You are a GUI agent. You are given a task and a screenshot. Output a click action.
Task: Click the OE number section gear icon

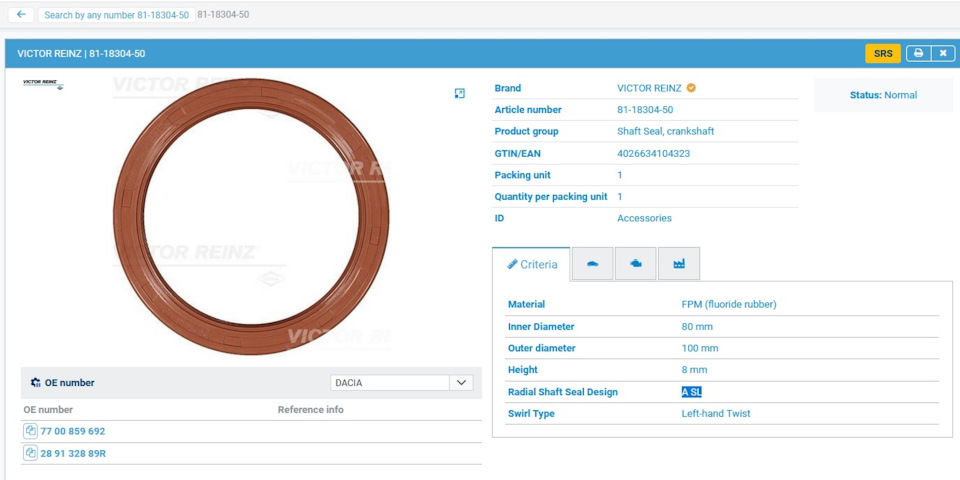click(36, 383)
